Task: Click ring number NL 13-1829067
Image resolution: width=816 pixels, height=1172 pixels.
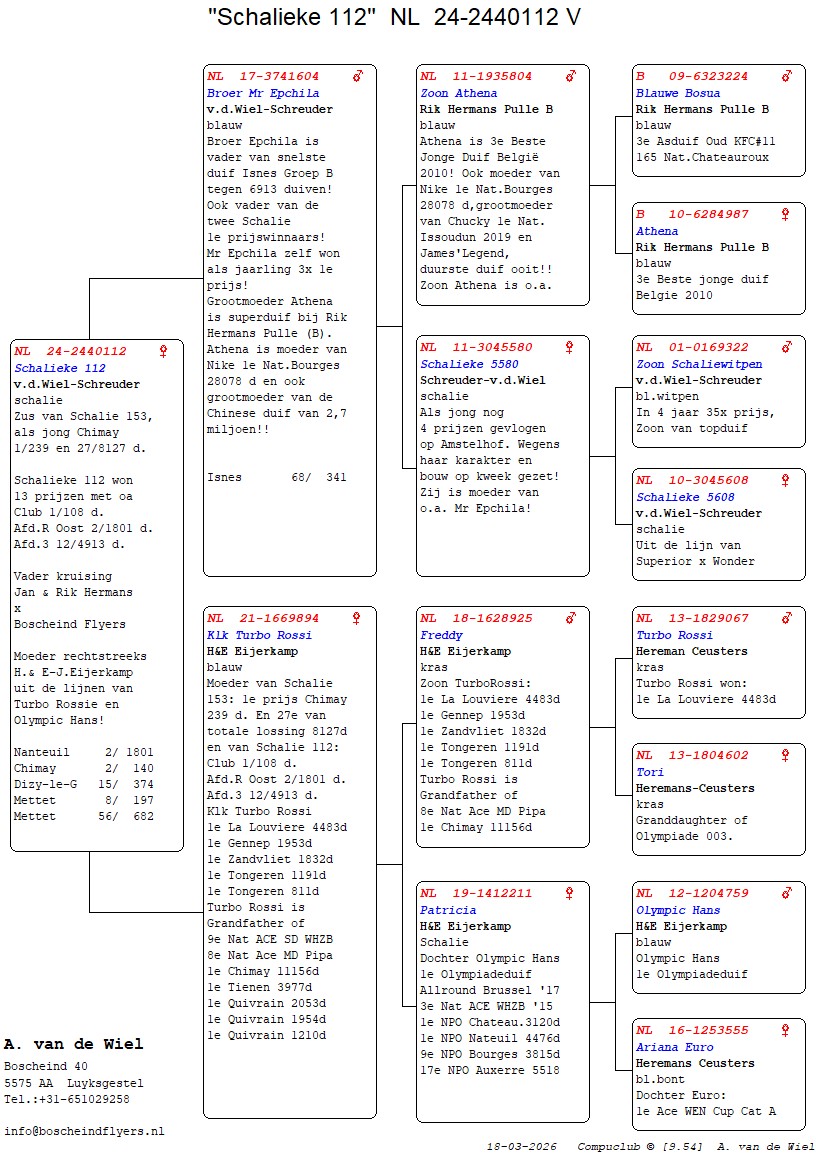Action: tap(692, 618)
